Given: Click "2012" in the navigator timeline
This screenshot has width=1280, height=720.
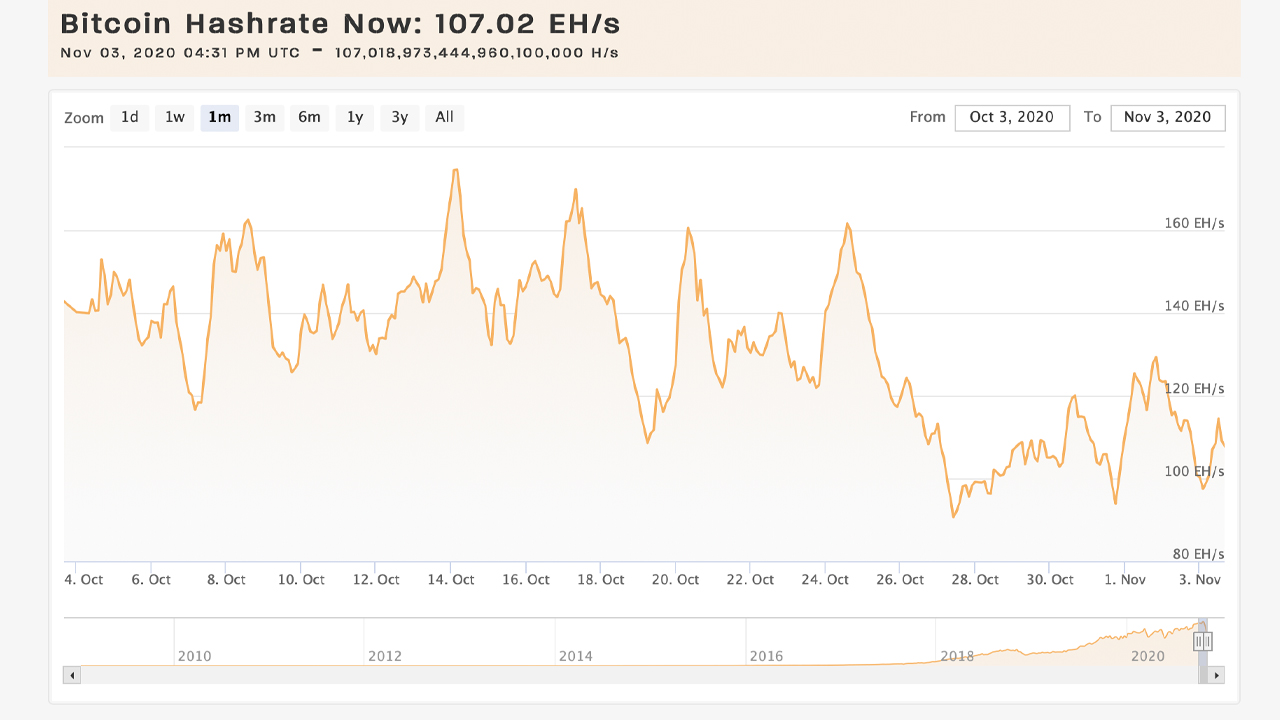Looking at the screenshot, I should 385,656.
